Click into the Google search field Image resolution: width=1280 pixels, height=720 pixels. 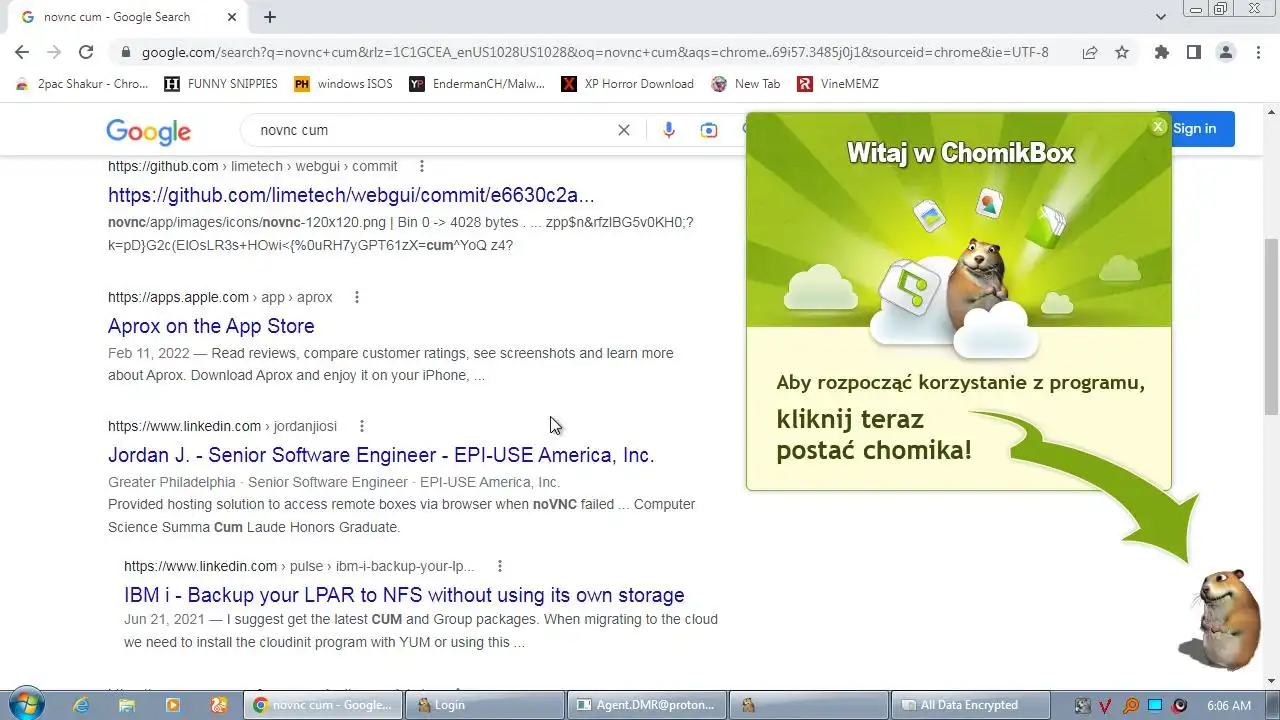[430, 130]
